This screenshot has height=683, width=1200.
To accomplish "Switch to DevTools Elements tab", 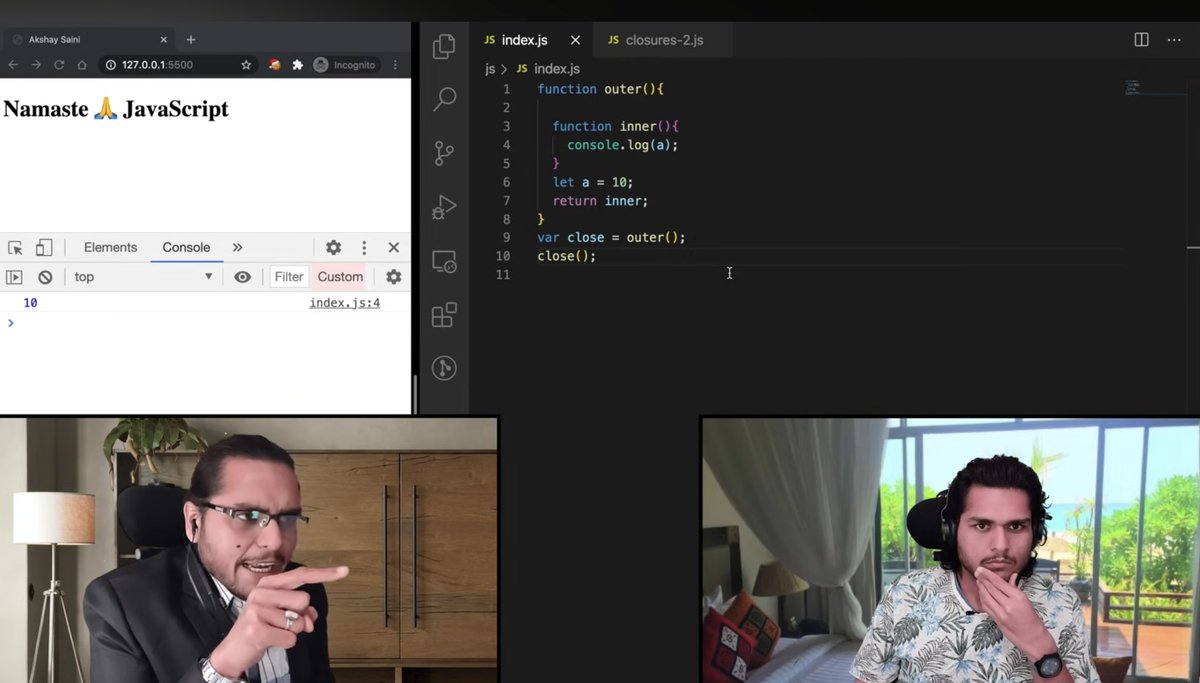I will [110, 248].
